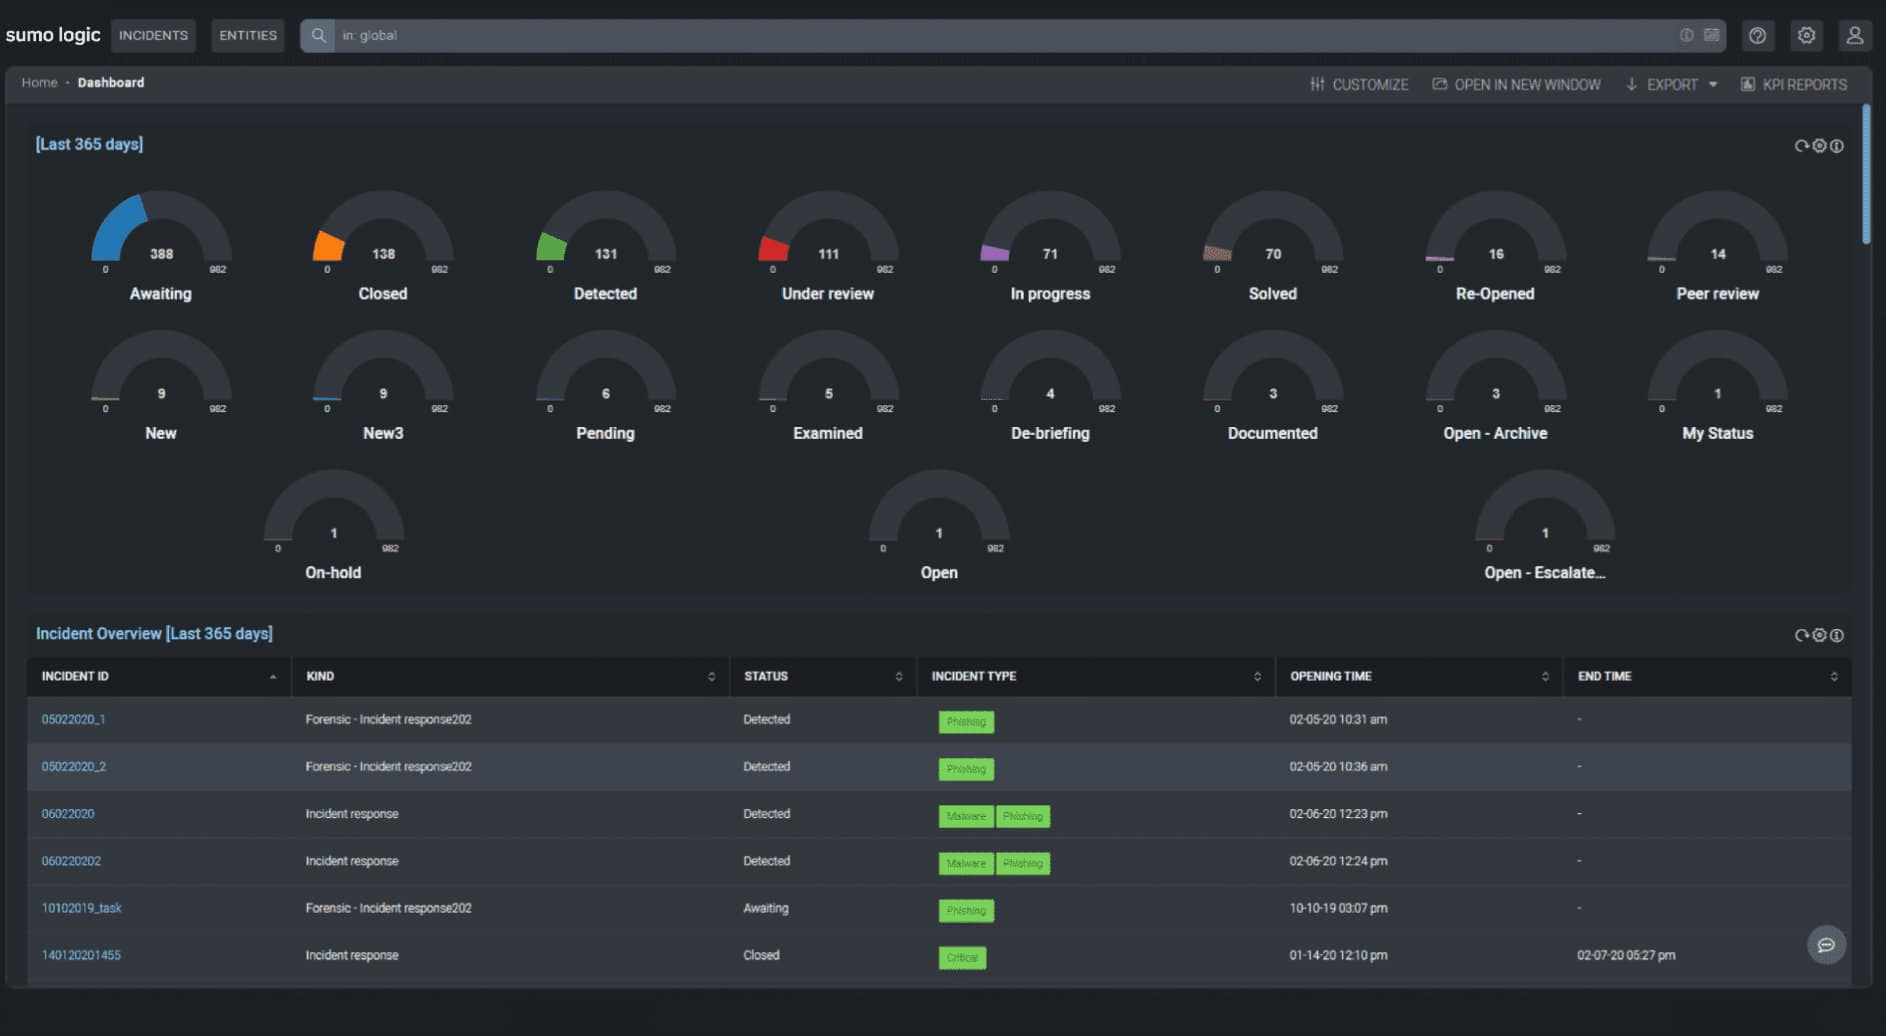Open incident 140120201455

pyautogui.click(x=81, y=955)
